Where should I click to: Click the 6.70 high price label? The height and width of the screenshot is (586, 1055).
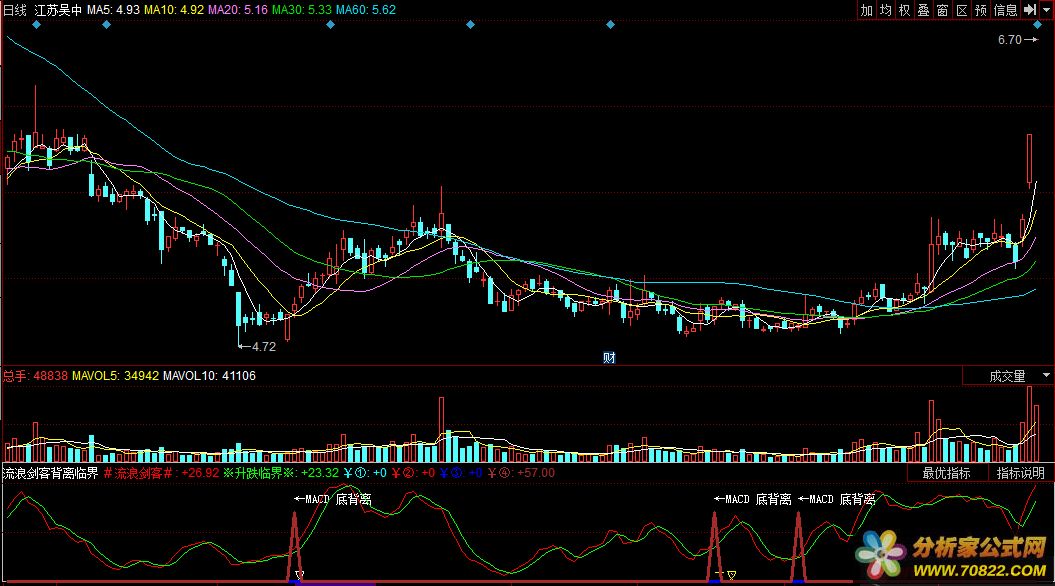pyautogui.click(x=1009, y=40)
